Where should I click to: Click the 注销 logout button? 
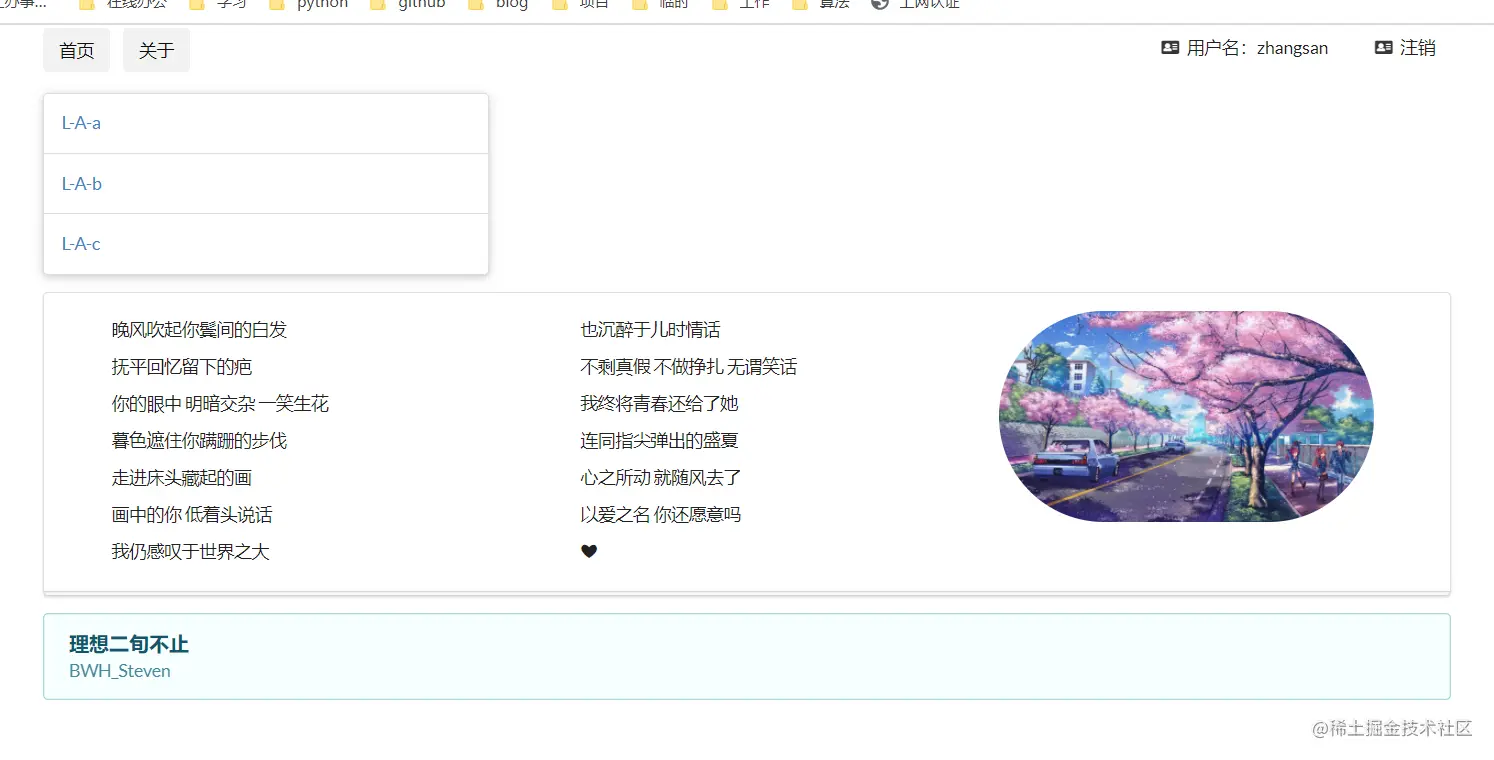1418,47
